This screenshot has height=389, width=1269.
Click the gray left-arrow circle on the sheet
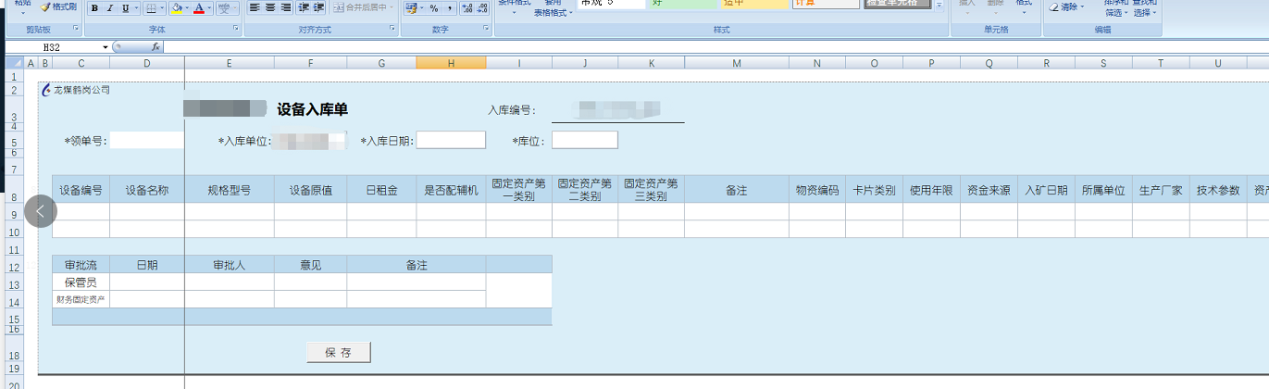41,211
